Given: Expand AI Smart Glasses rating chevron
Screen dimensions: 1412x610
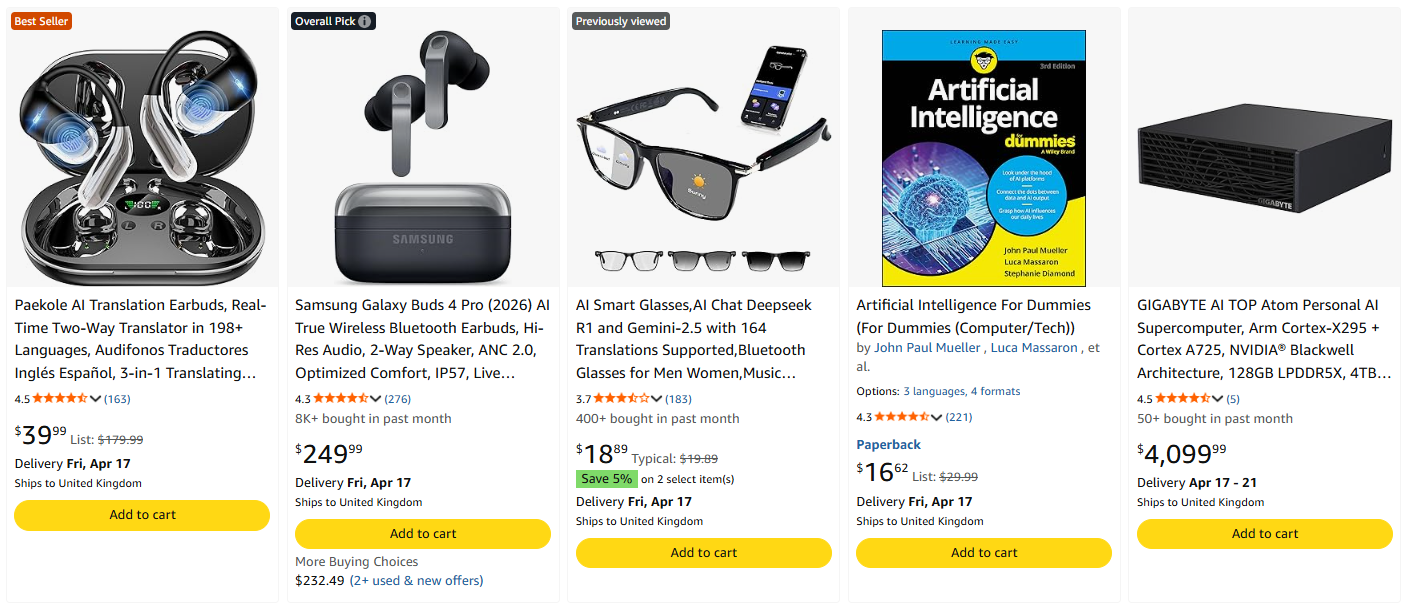Looking at the screenshot, I should 657,399.
